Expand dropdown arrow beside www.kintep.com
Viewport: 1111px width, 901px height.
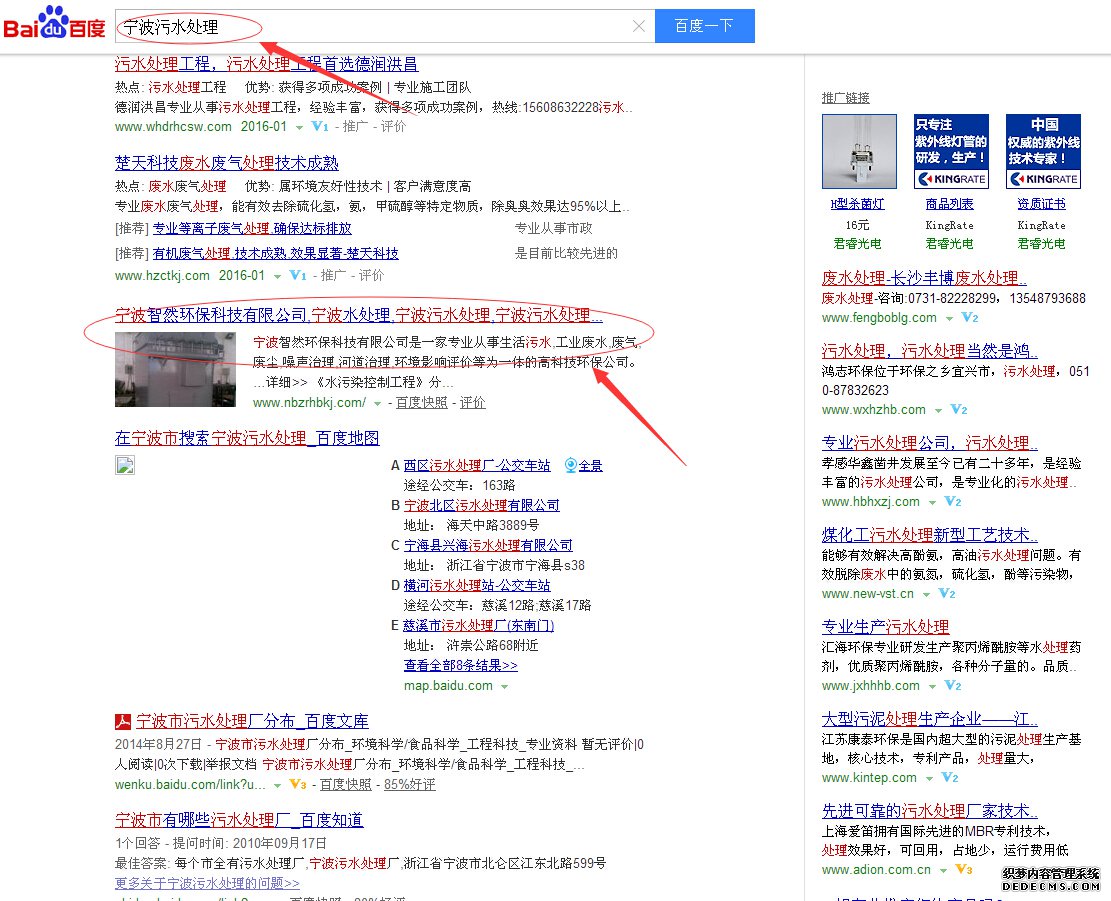(929, 779)
